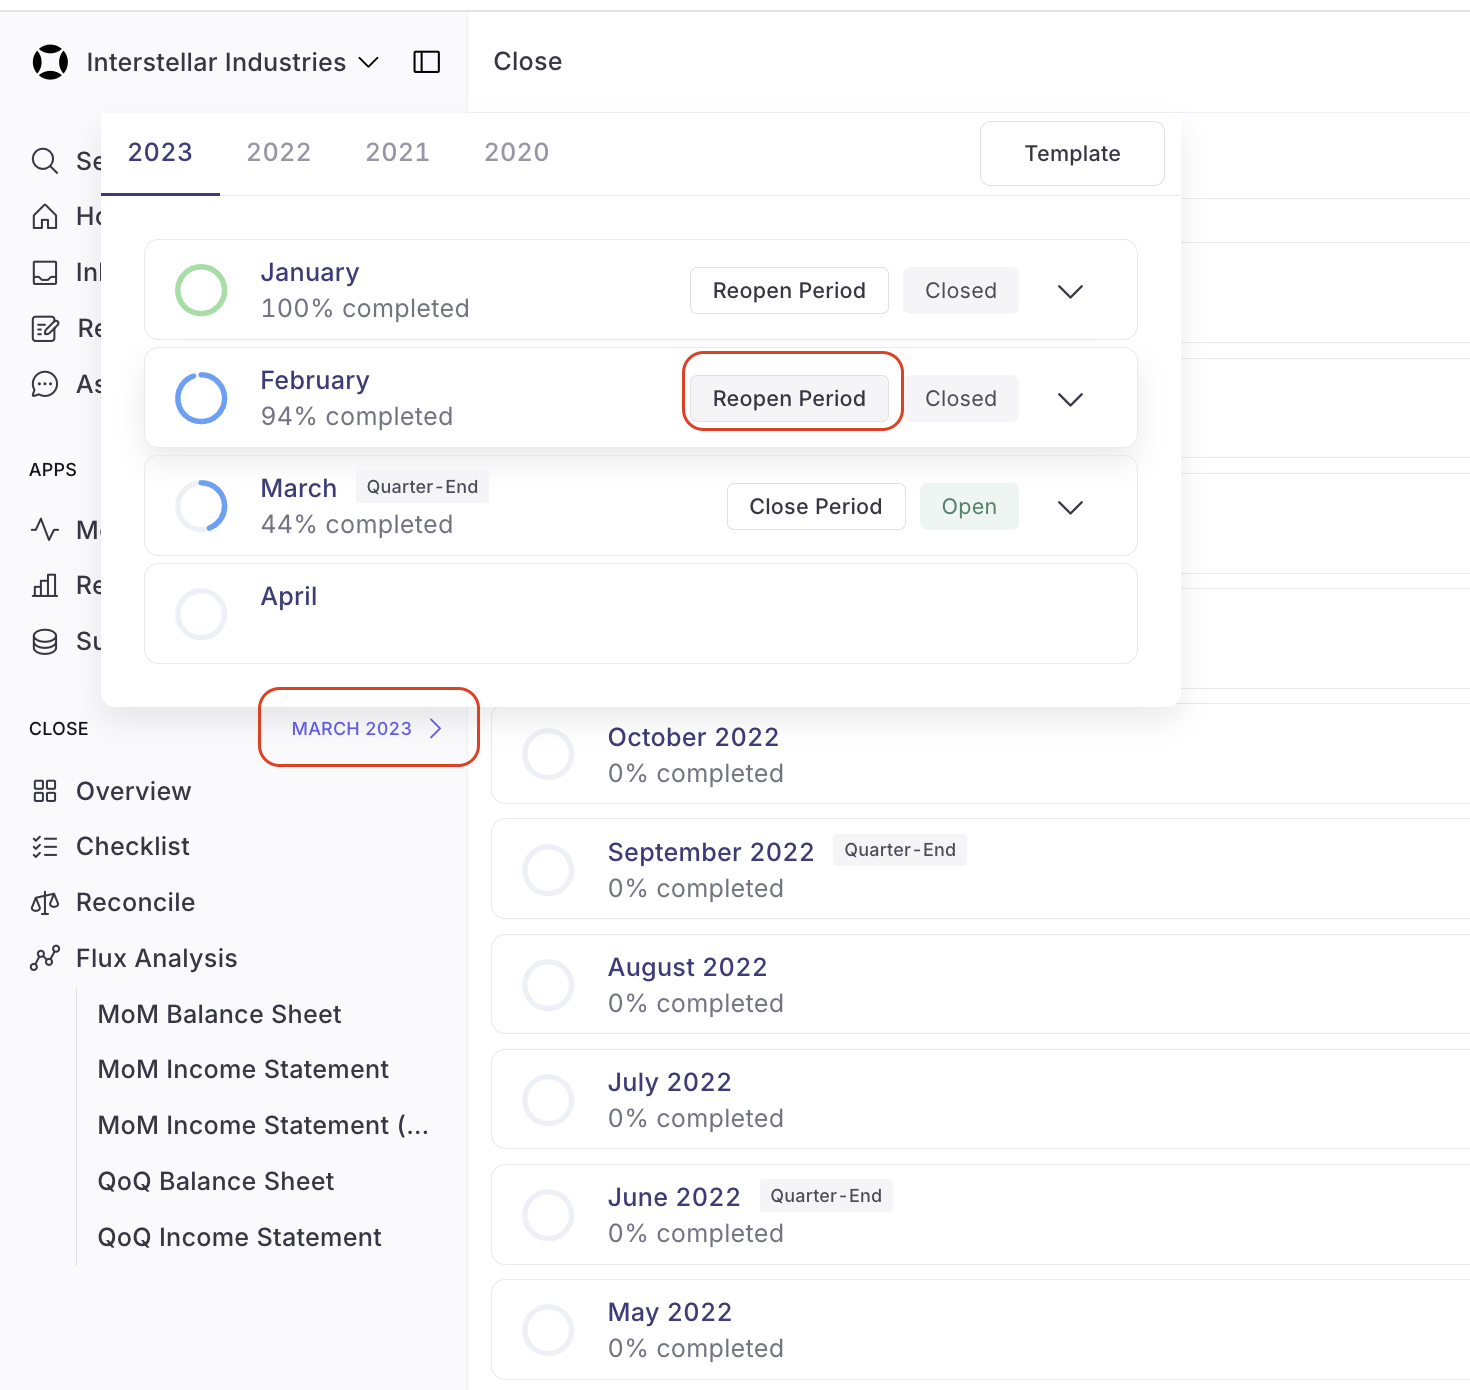Select MoM Balance Sheet

pos(220,1014)
